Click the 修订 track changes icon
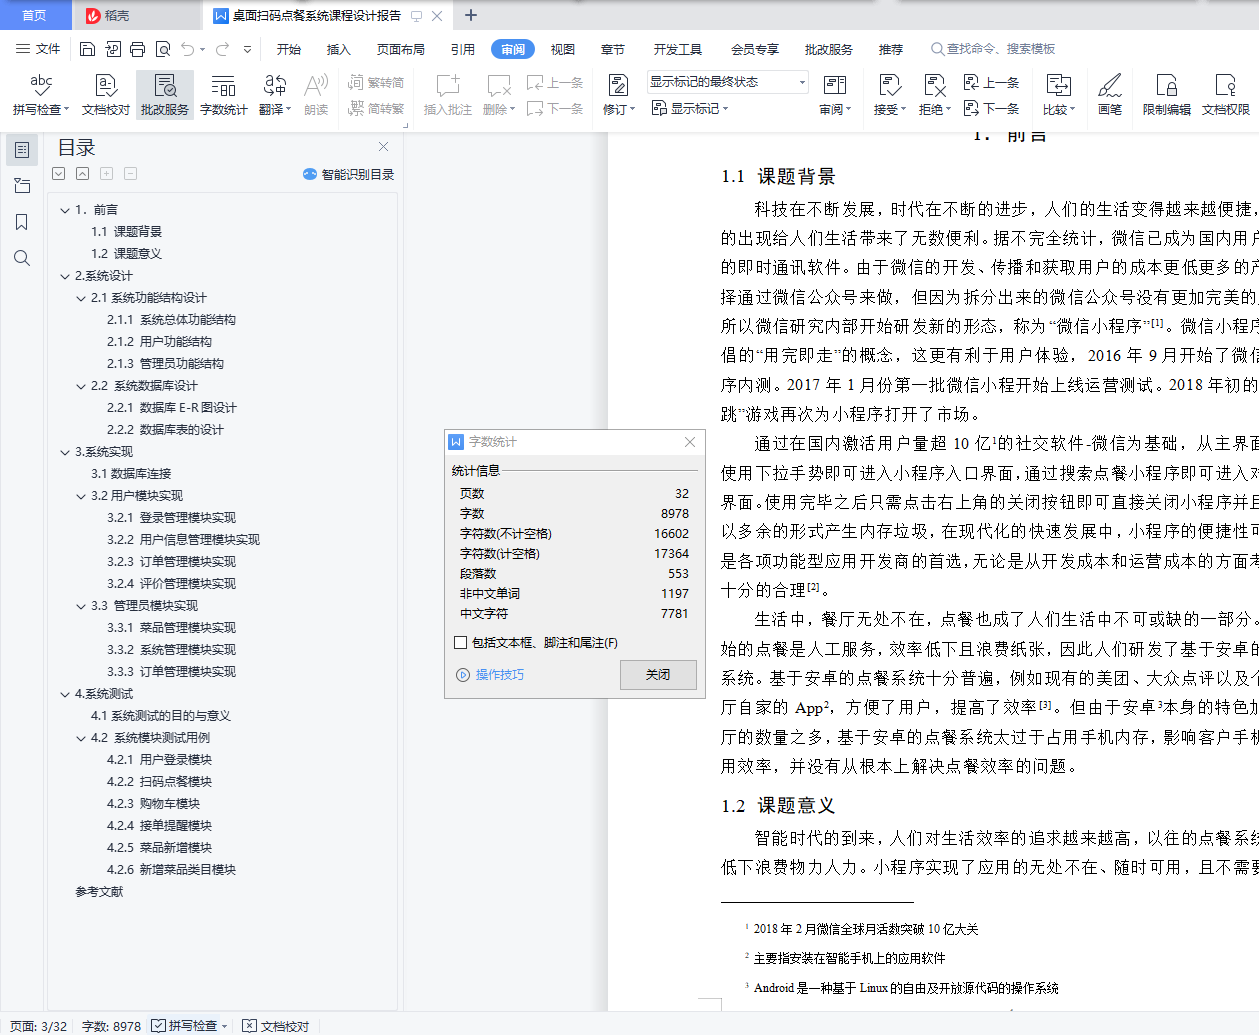The width and height of the screenshot is (1259, 1035). [618, 86]
